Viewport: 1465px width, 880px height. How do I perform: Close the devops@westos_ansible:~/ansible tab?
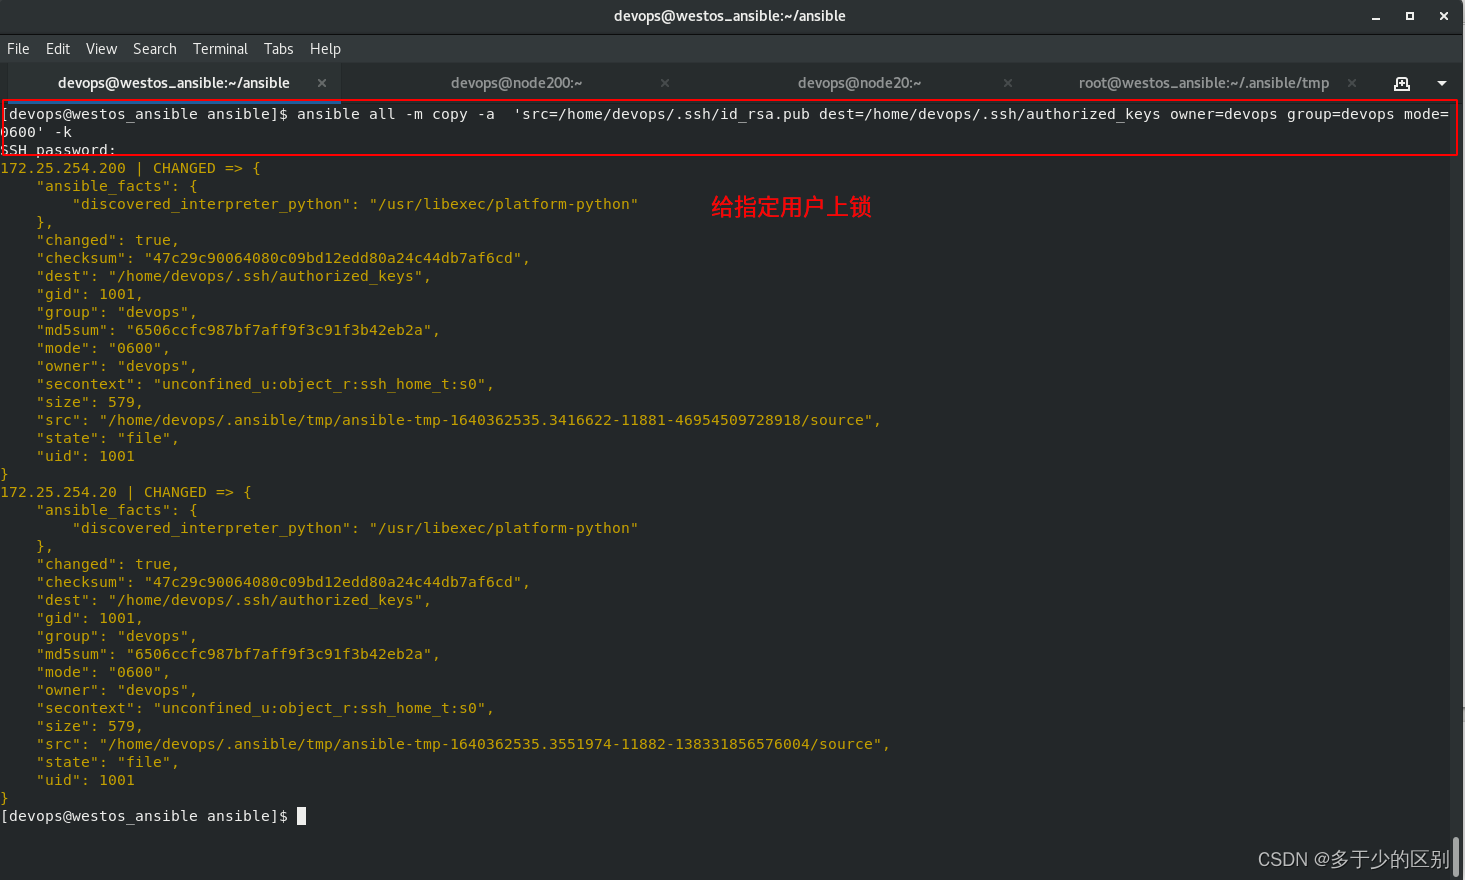coord(322,83)
